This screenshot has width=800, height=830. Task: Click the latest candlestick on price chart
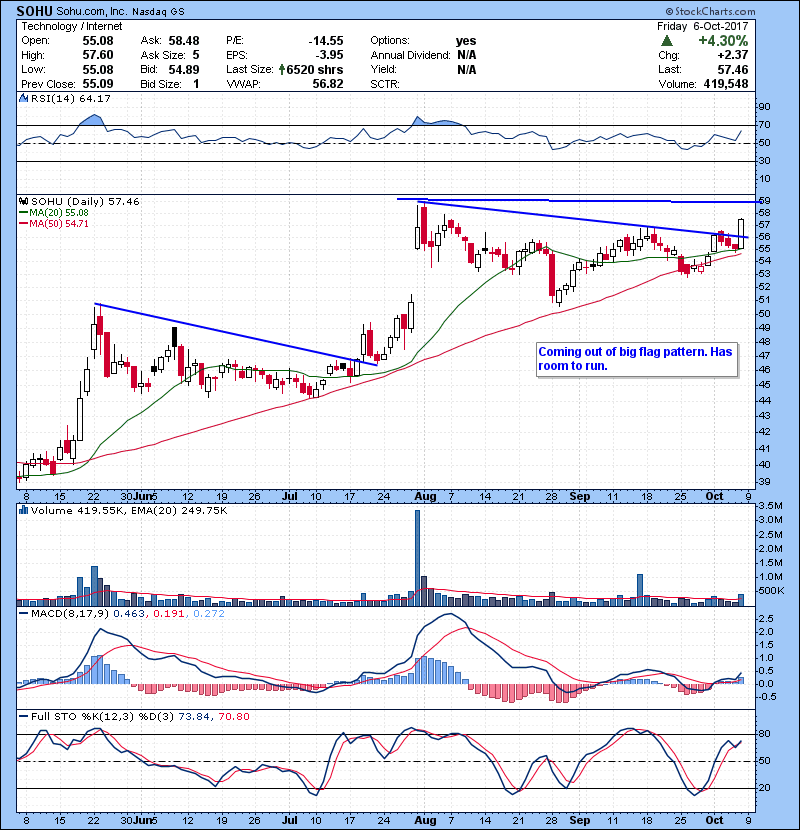[741, 233]
